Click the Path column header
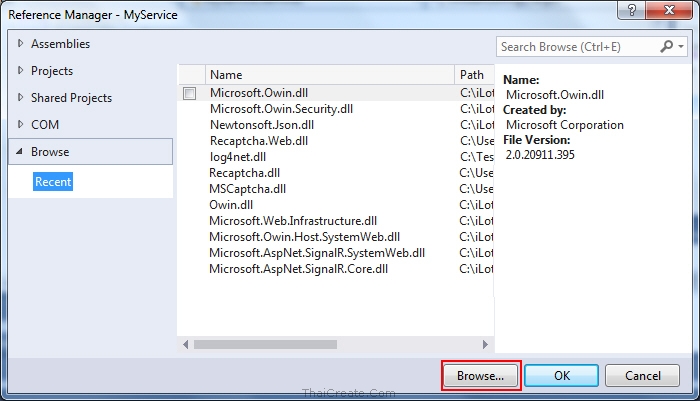Image resolution: width=700 pixels, height=401 pixels. (x=475, y=74)
